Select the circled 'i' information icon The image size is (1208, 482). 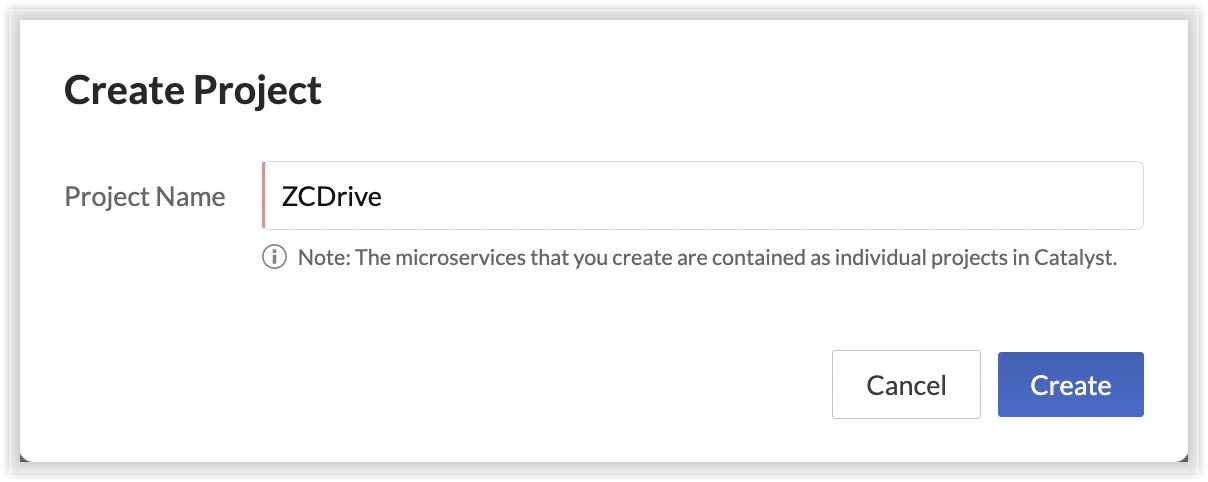[x=274, y=257]
